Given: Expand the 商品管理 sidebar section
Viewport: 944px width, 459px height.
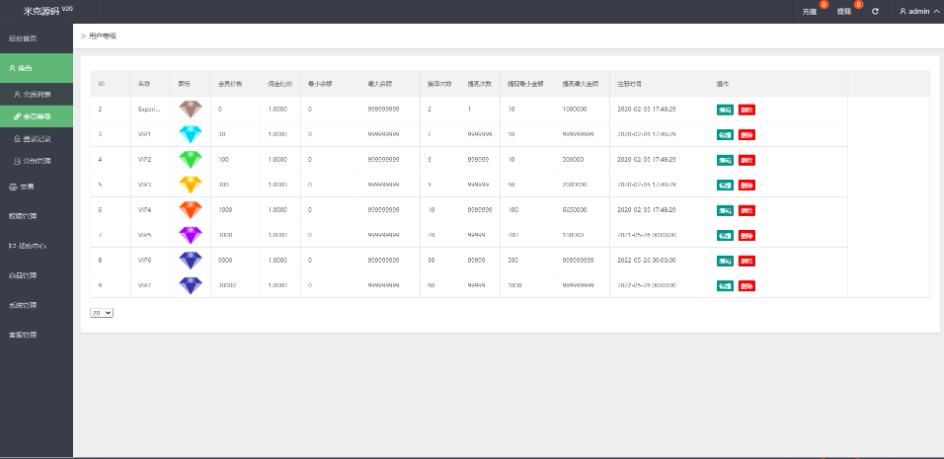Looking at the screenshot, I should click(x=36, y=275).
